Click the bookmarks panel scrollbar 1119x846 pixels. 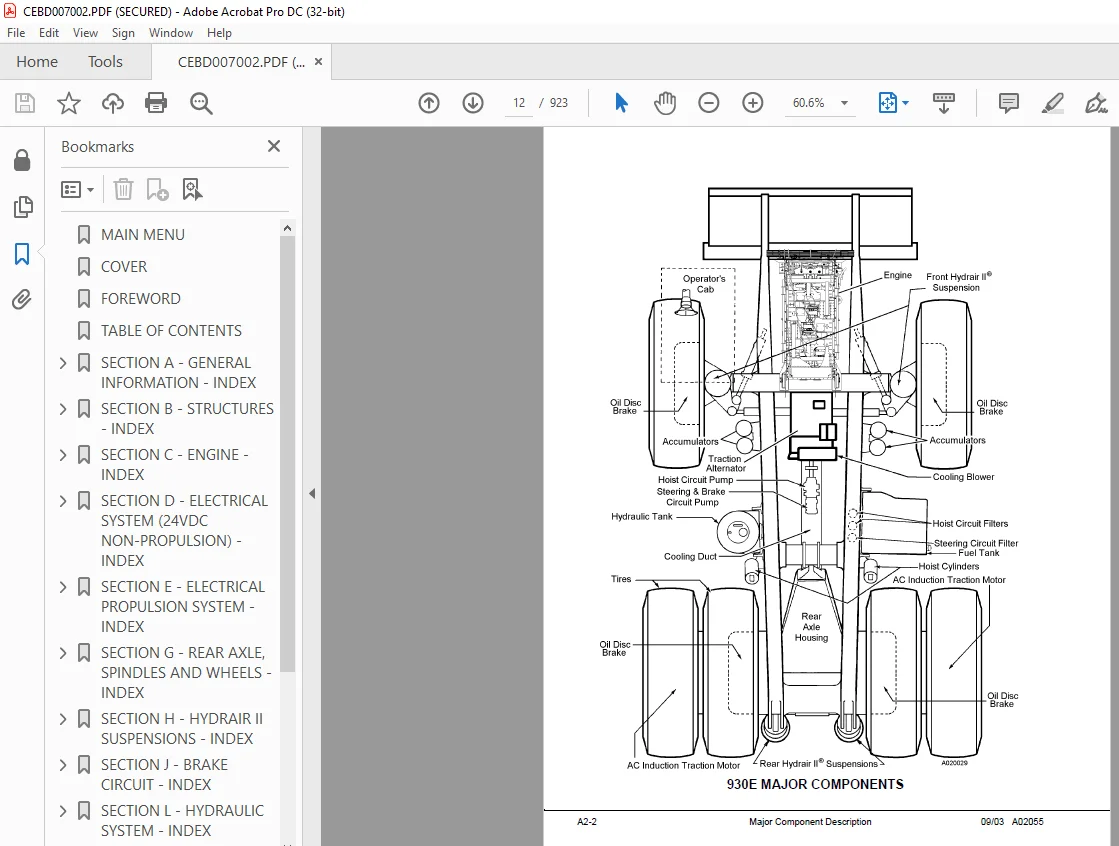point(288,453)
